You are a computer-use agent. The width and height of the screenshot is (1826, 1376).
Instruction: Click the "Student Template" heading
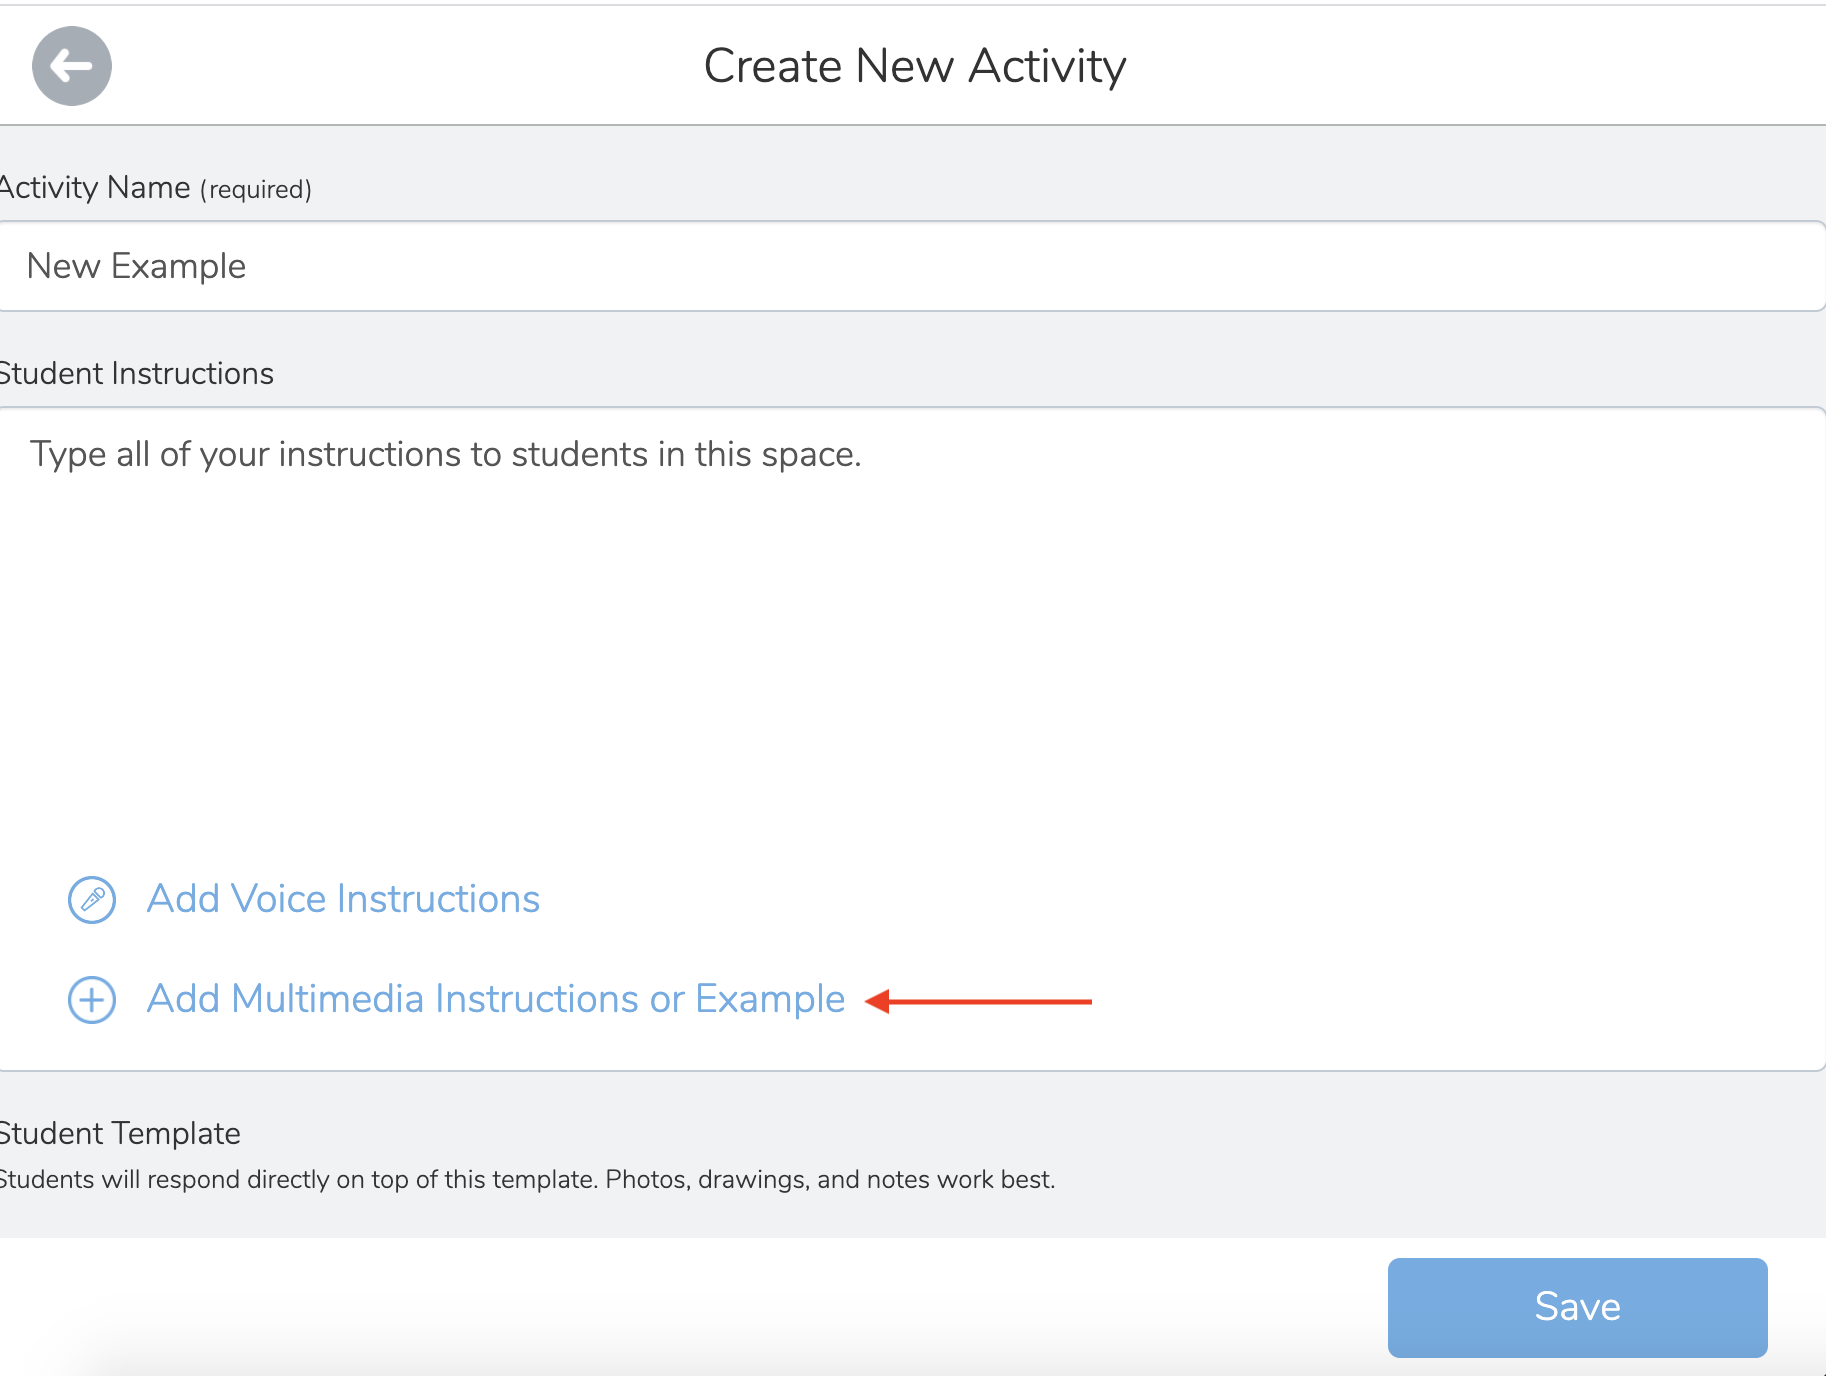(x=119, y=1132)
